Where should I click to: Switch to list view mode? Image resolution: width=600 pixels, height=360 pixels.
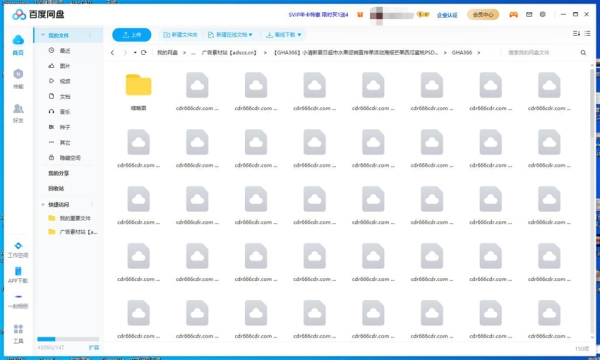point(587,34)
